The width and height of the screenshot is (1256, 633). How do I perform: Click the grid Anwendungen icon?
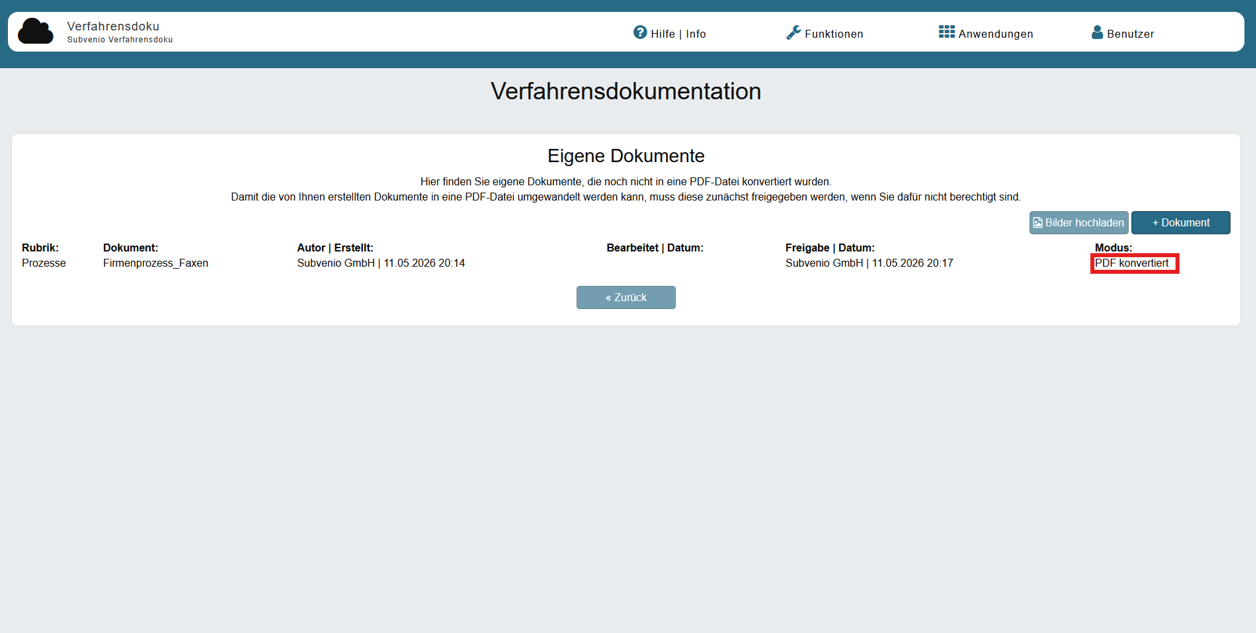coord(946,32)
